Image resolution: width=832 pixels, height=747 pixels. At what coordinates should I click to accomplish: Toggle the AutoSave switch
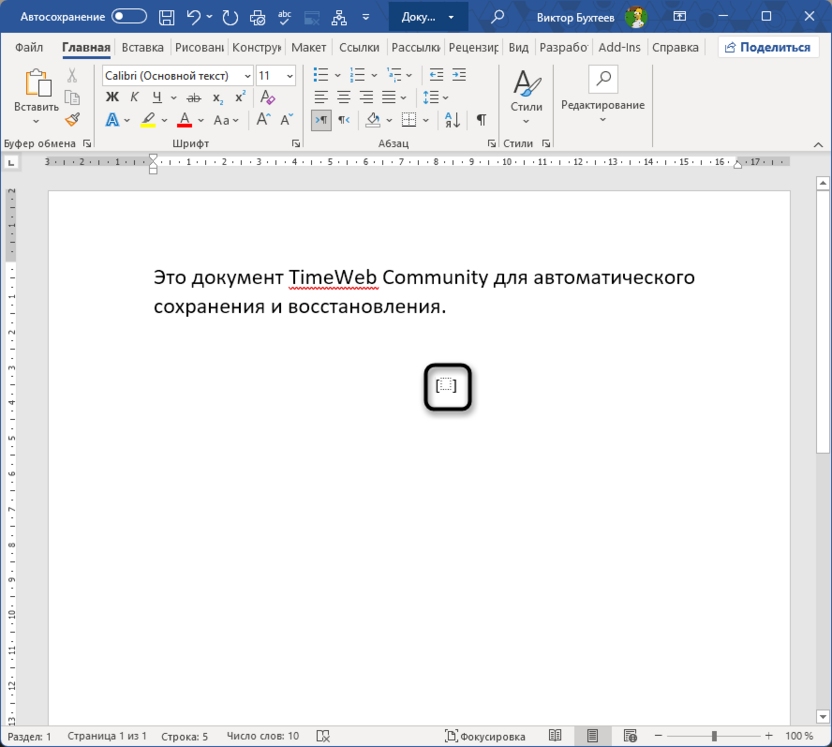(x=129, y=16)
